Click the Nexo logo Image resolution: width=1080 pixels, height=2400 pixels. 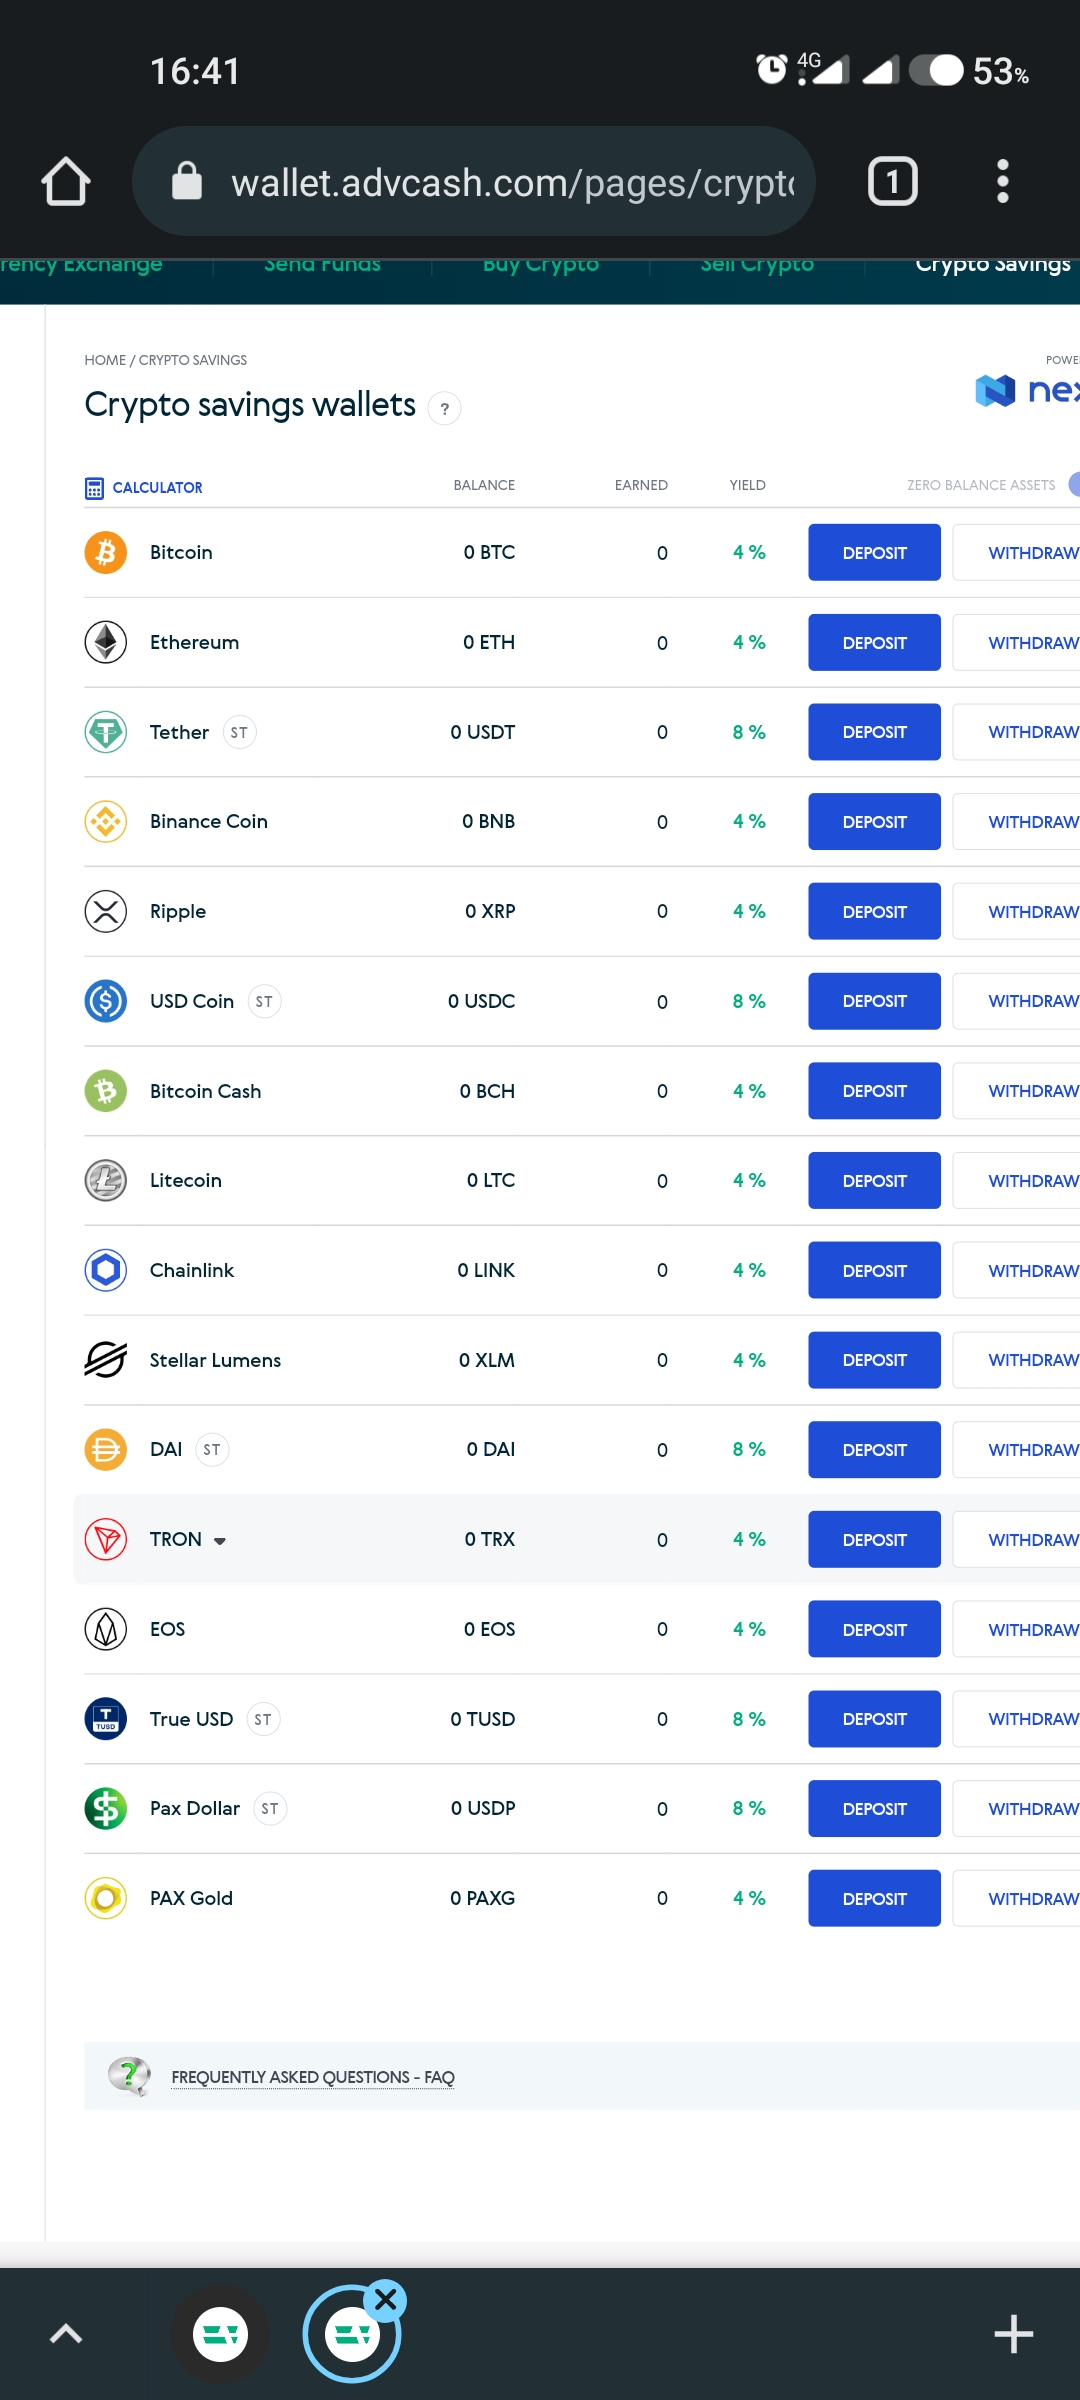[1027, 390]
